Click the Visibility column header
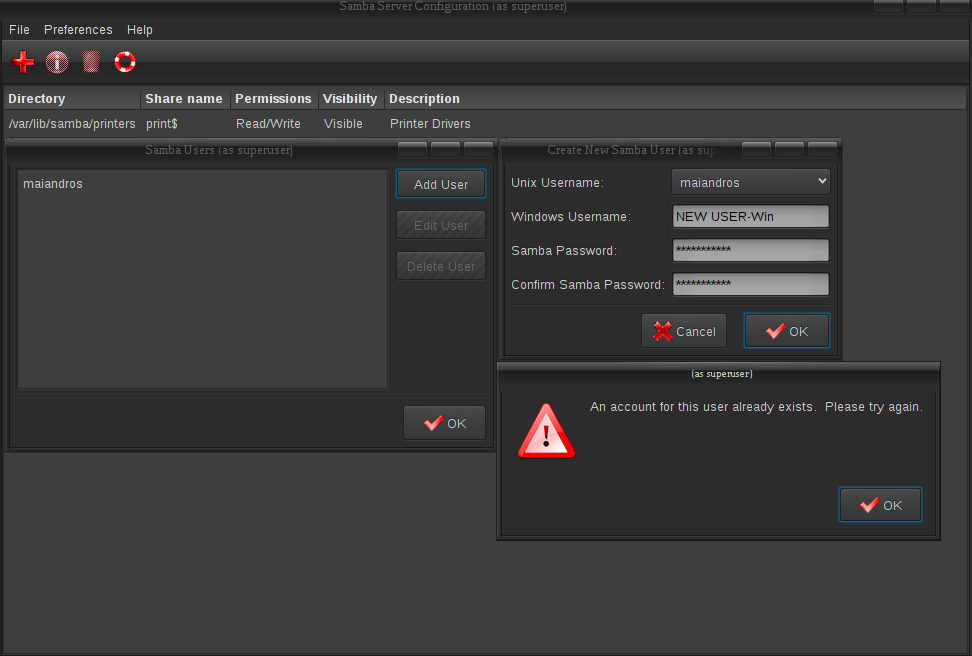 point(350,99)
